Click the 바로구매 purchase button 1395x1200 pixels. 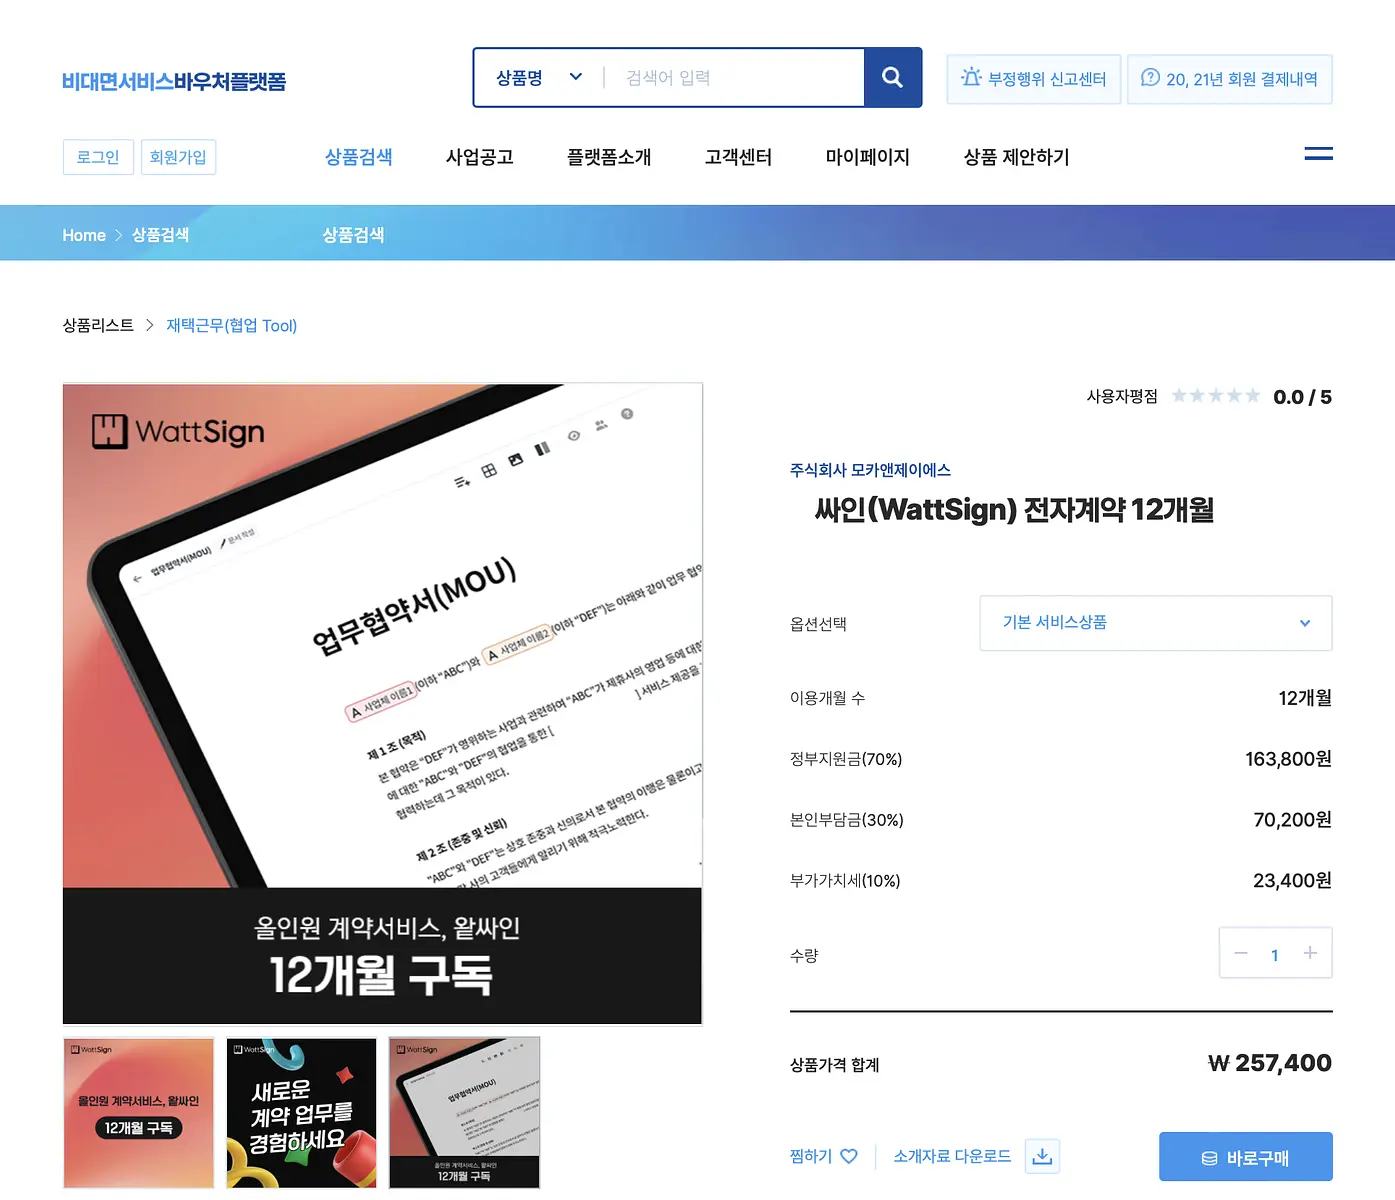(1245, 1157)
